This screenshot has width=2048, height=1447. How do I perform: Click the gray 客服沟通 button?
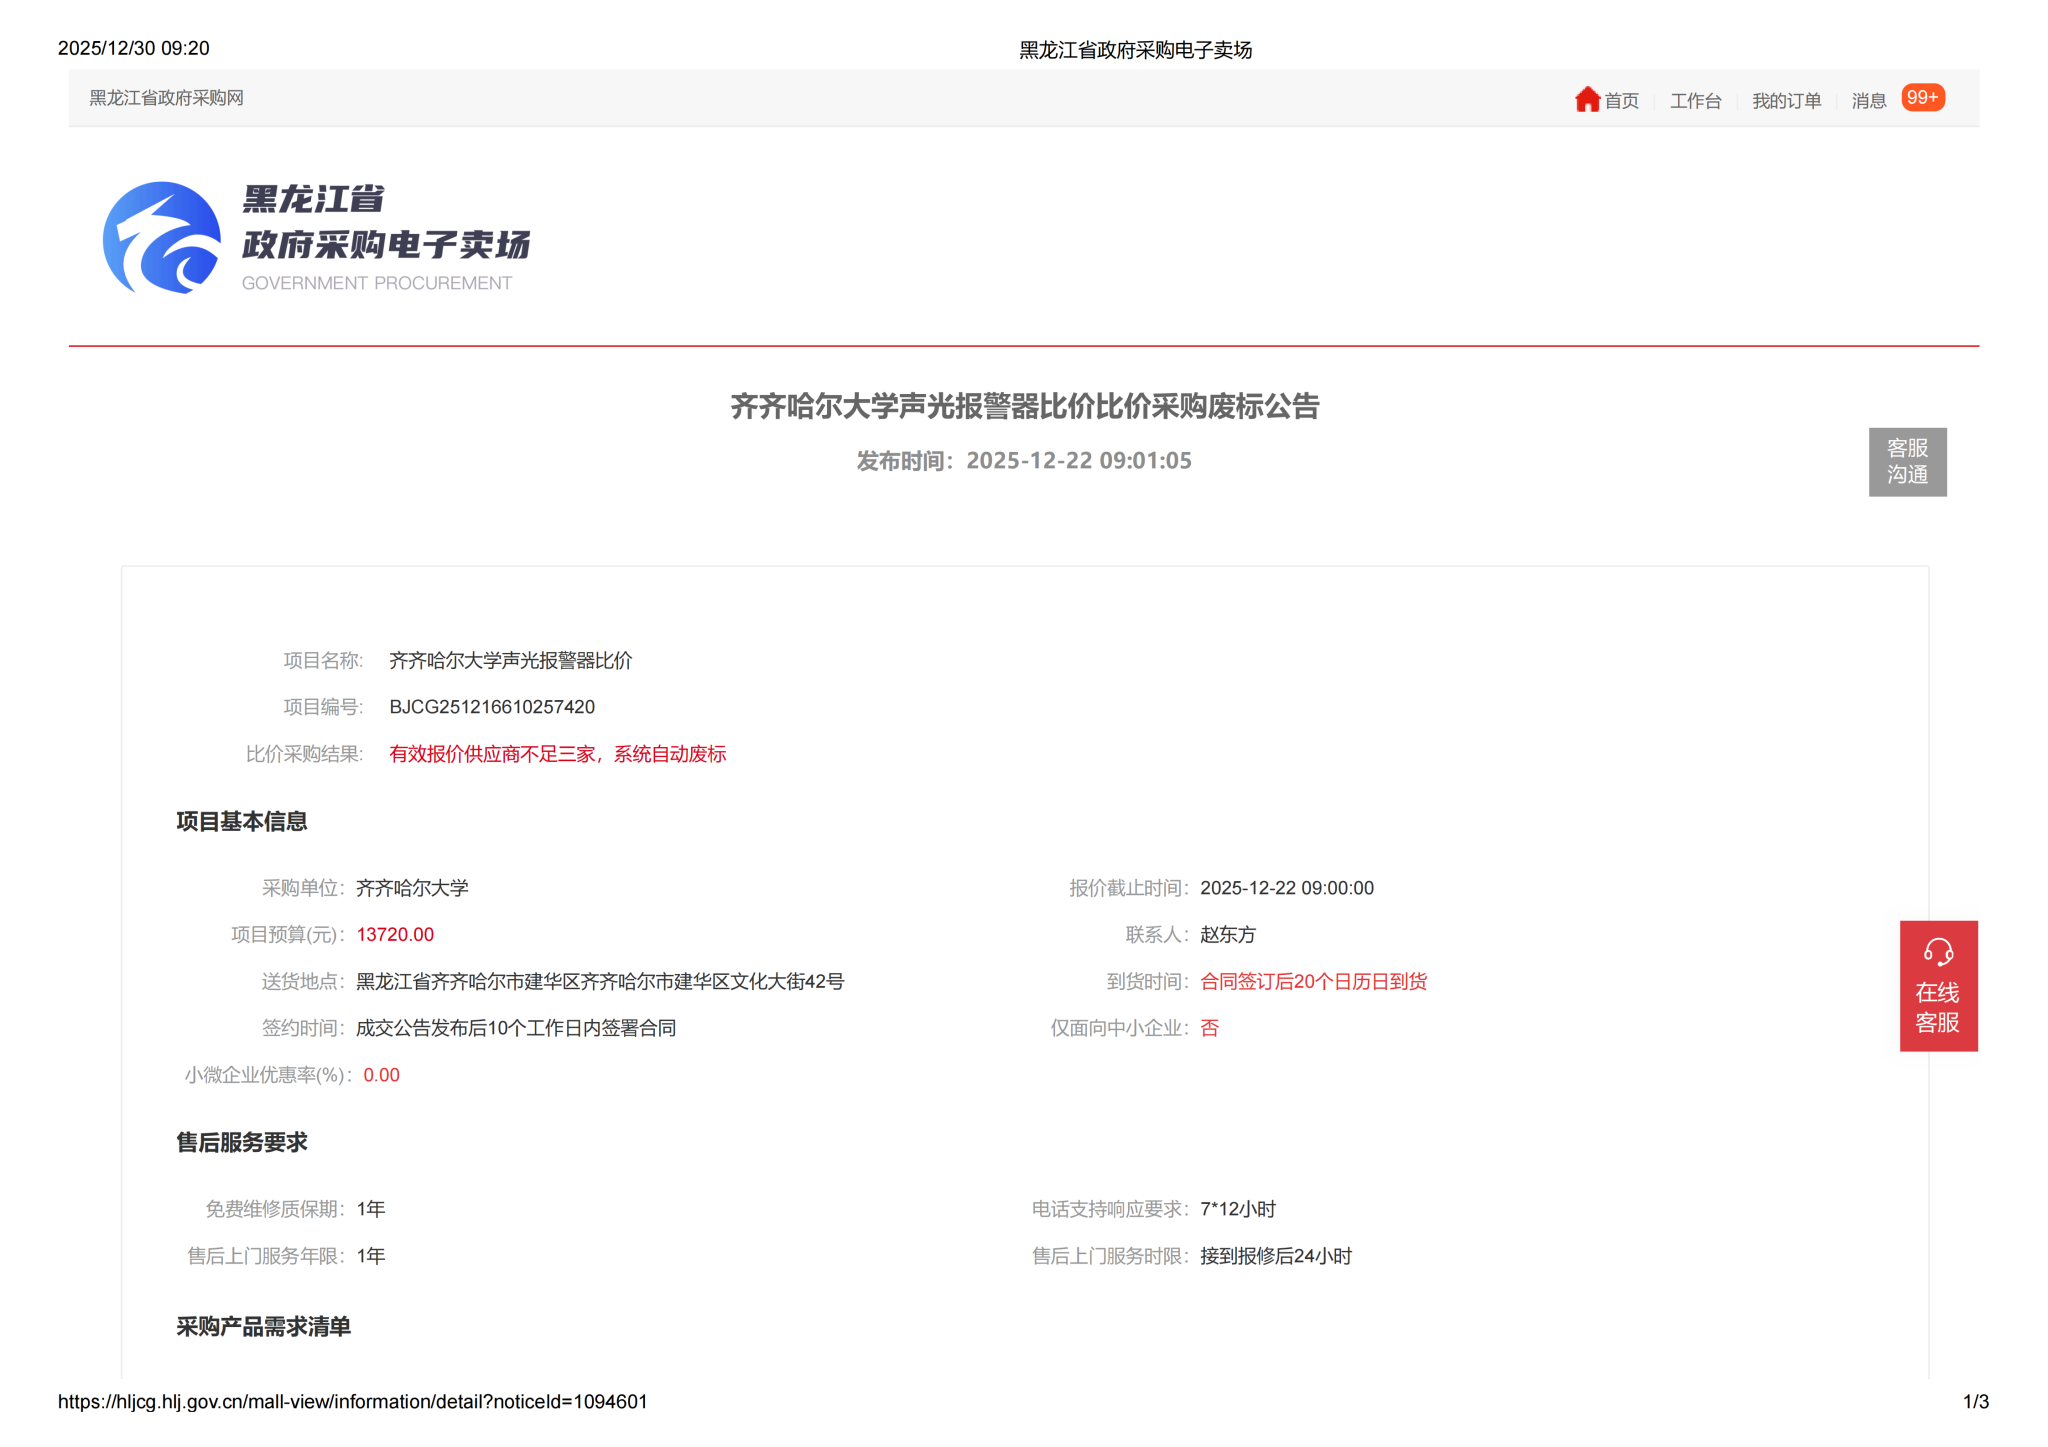pos(1907,461)
